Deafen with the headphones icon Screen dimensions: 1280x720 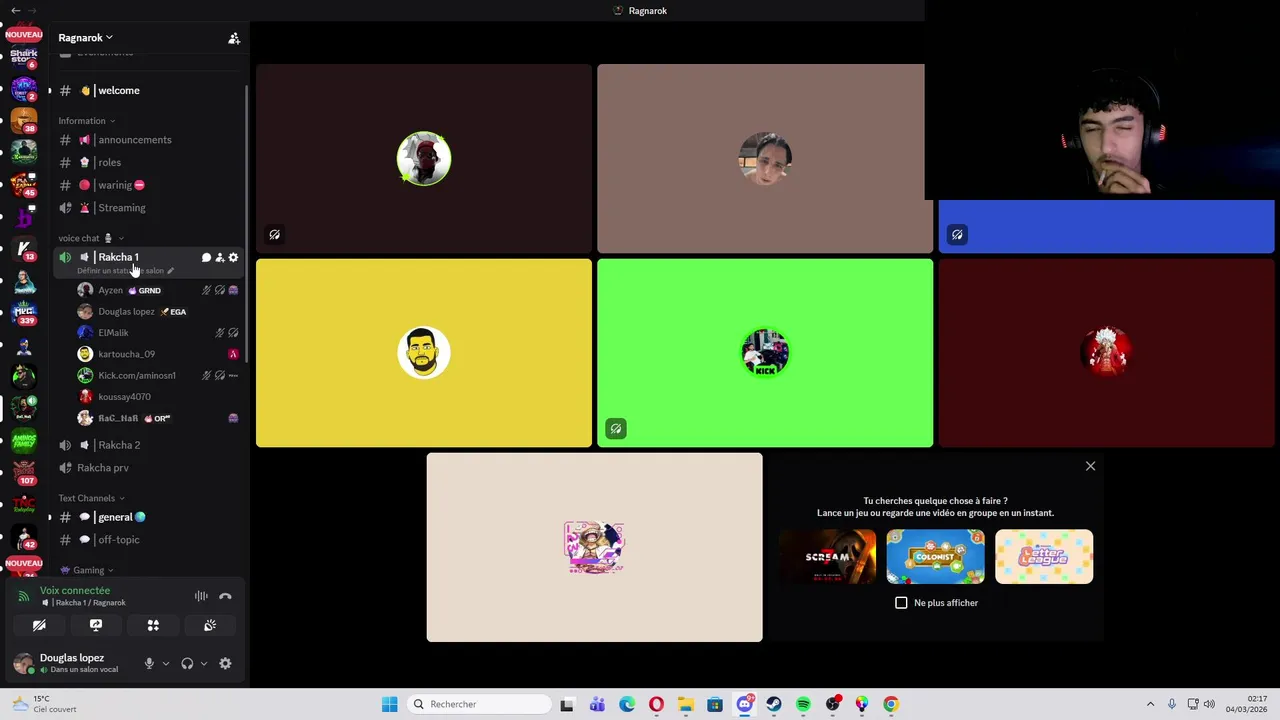[x=187, y=663]
